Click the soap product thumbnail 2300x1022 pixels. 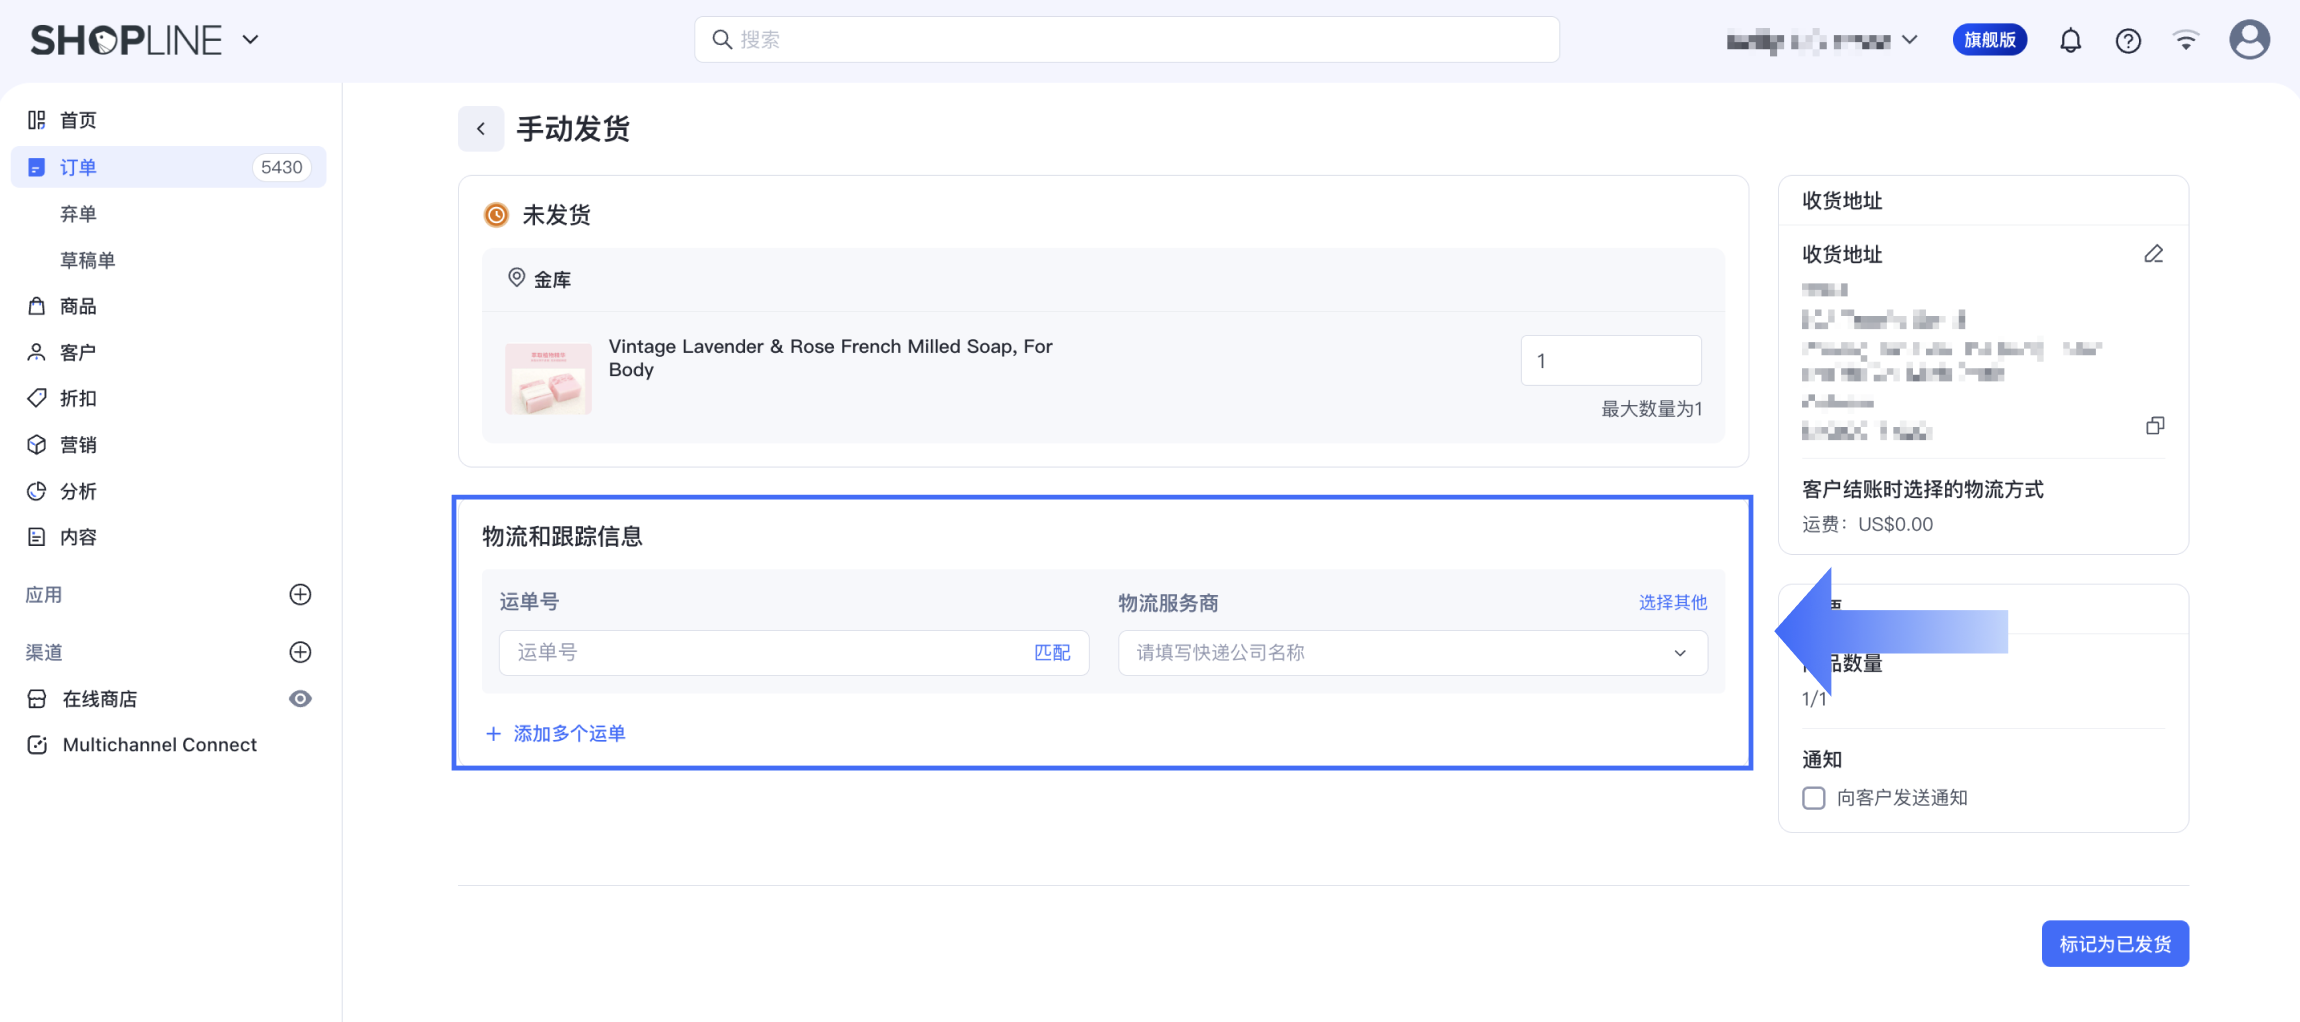point(548,378)
